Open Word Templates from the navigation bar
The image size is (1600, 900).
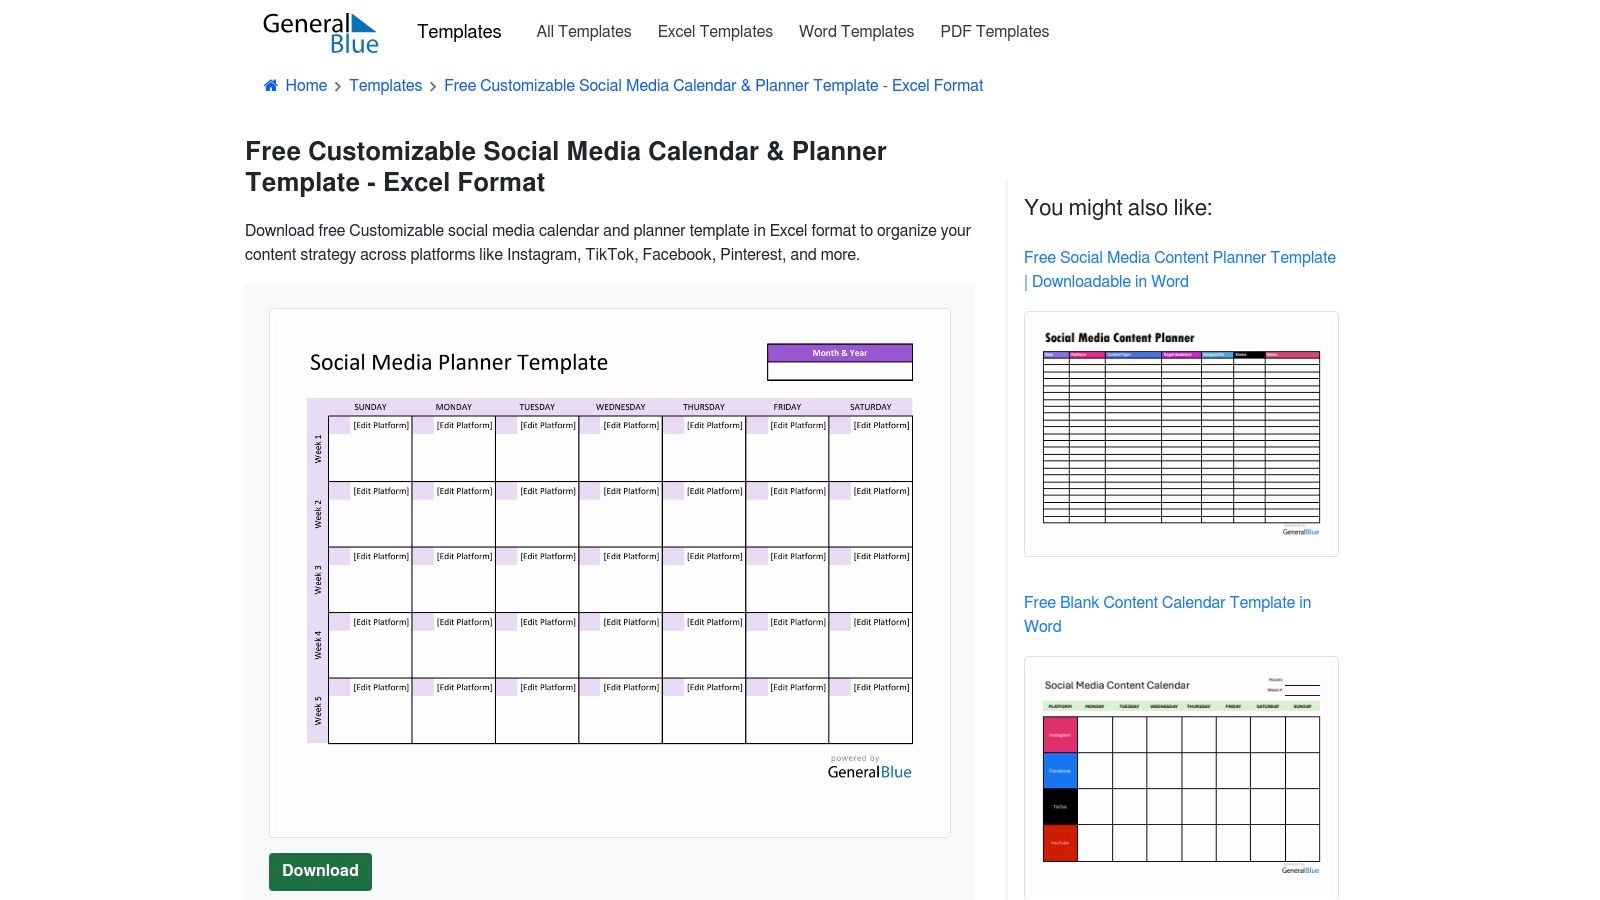(x=856, y=32)
